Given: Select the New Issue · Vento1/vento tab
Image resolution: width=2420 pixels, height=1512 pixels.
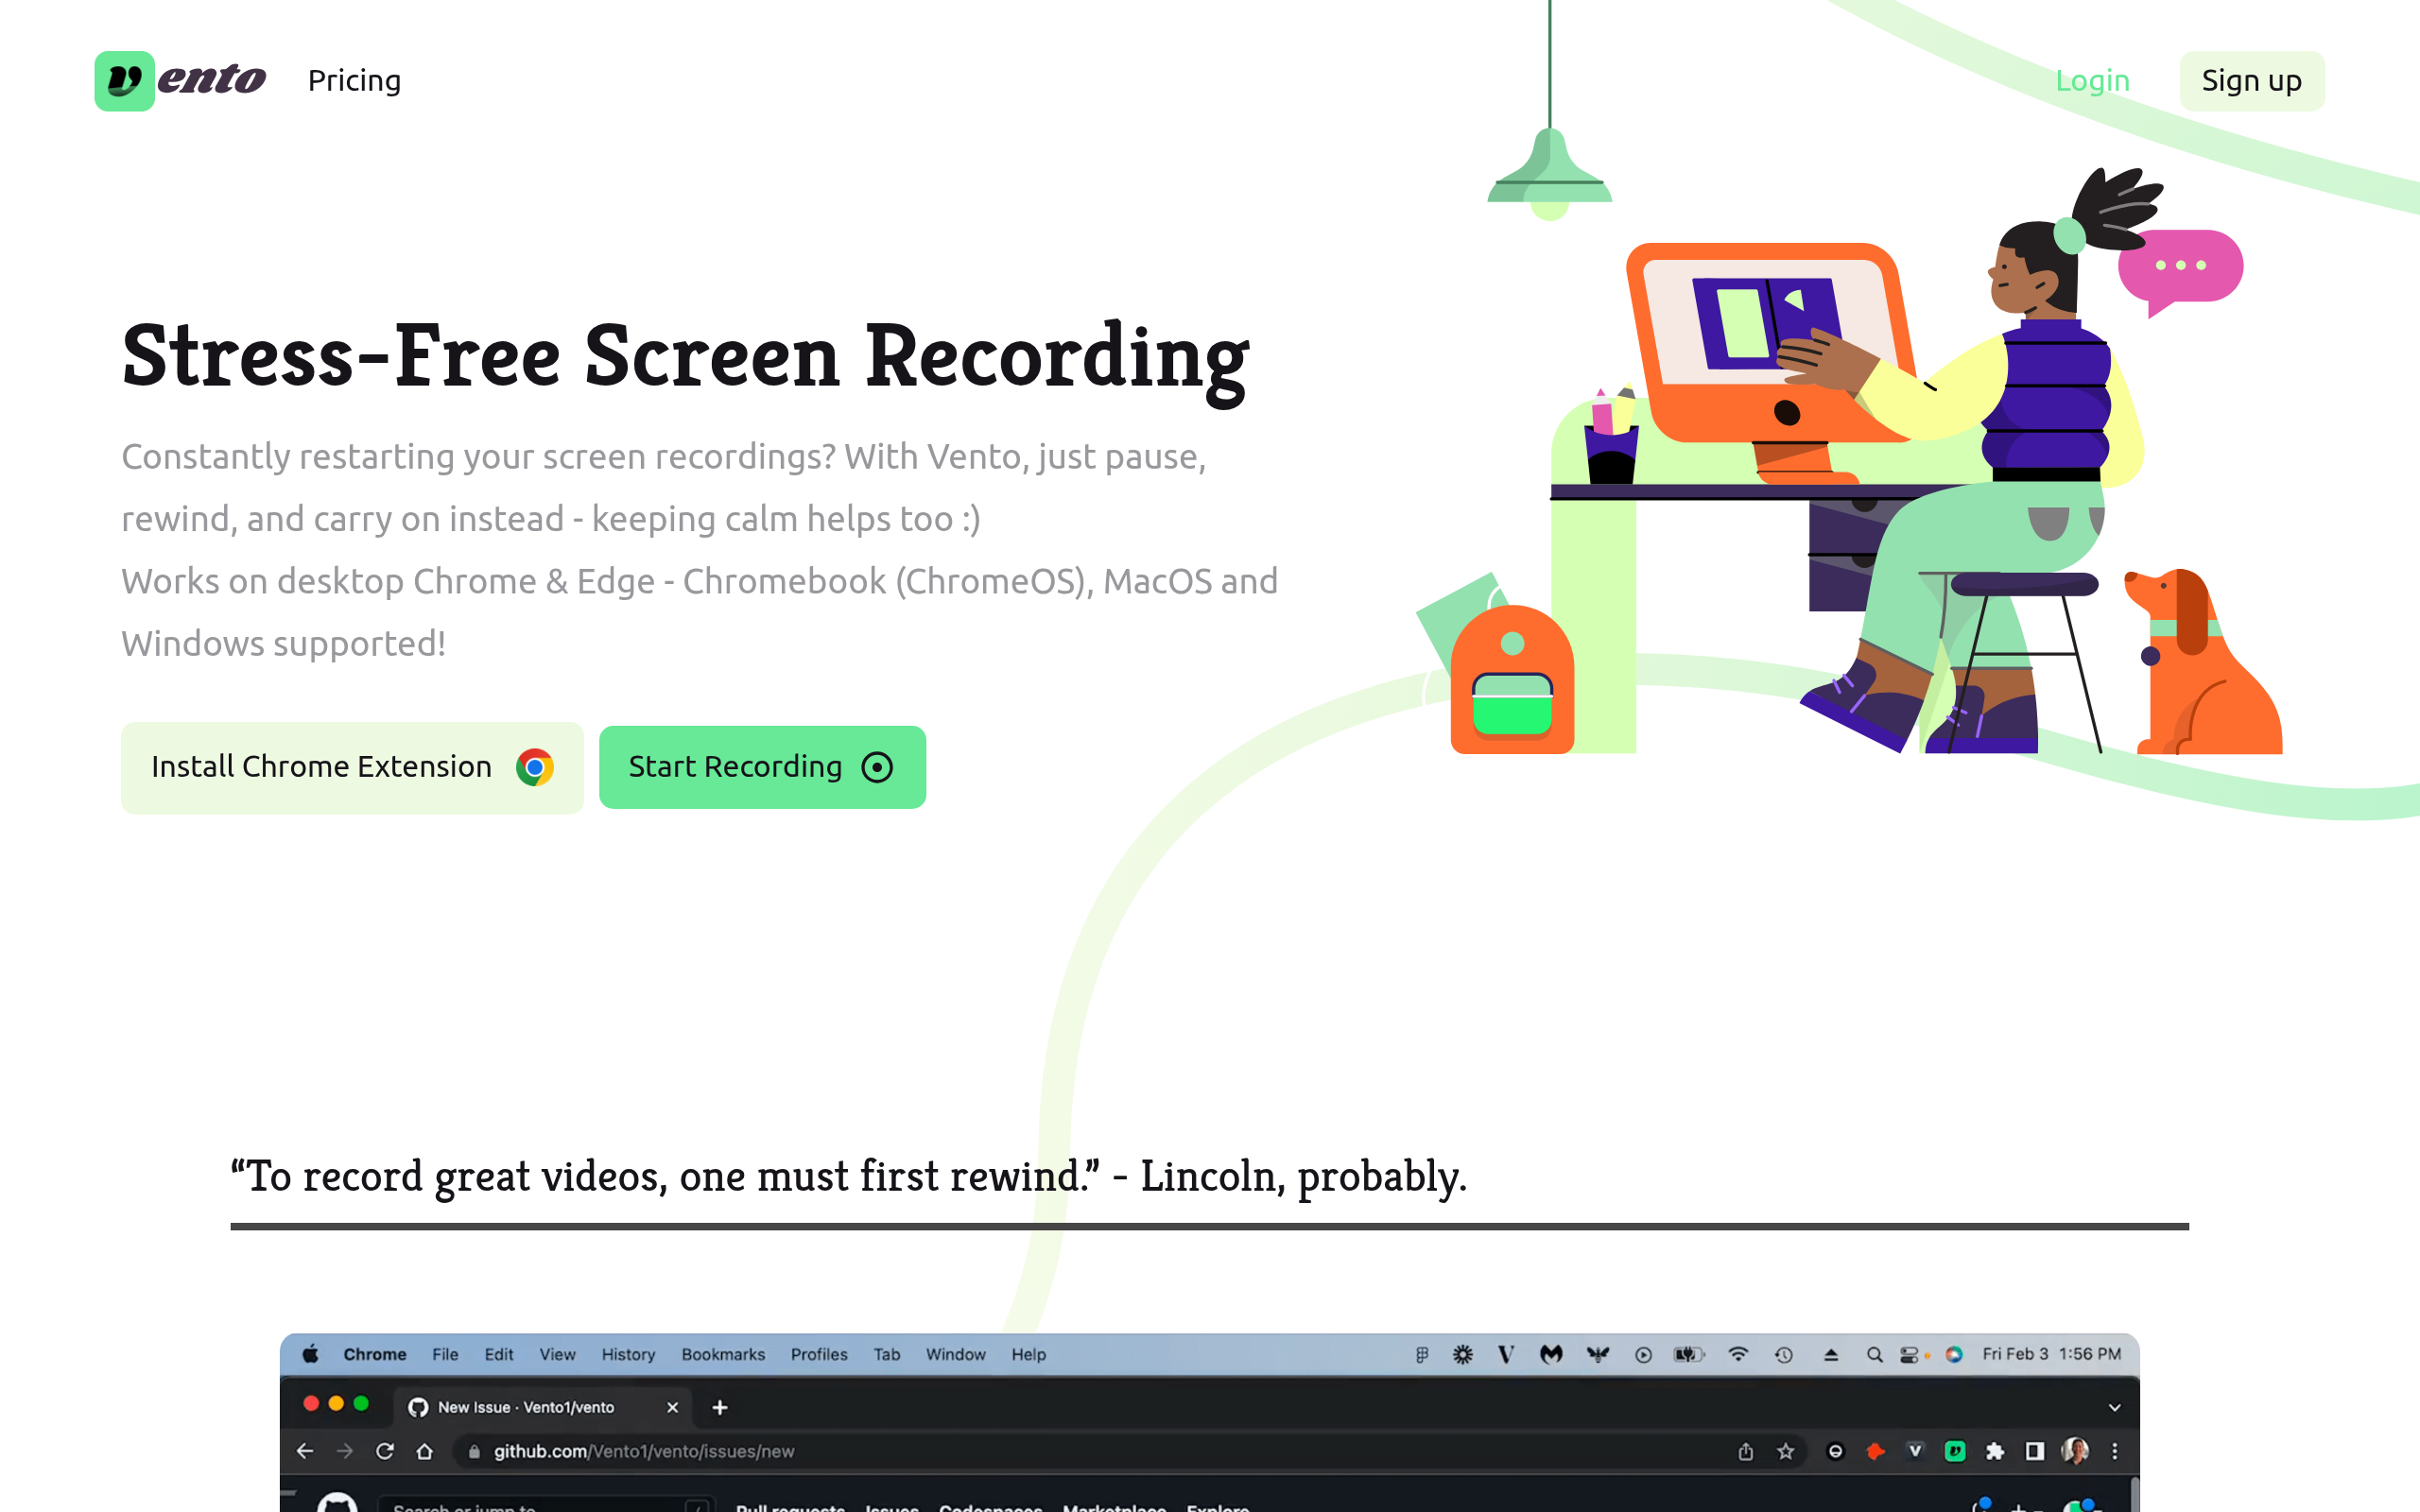Looking at the screenshot, I should pos(527,1407).
